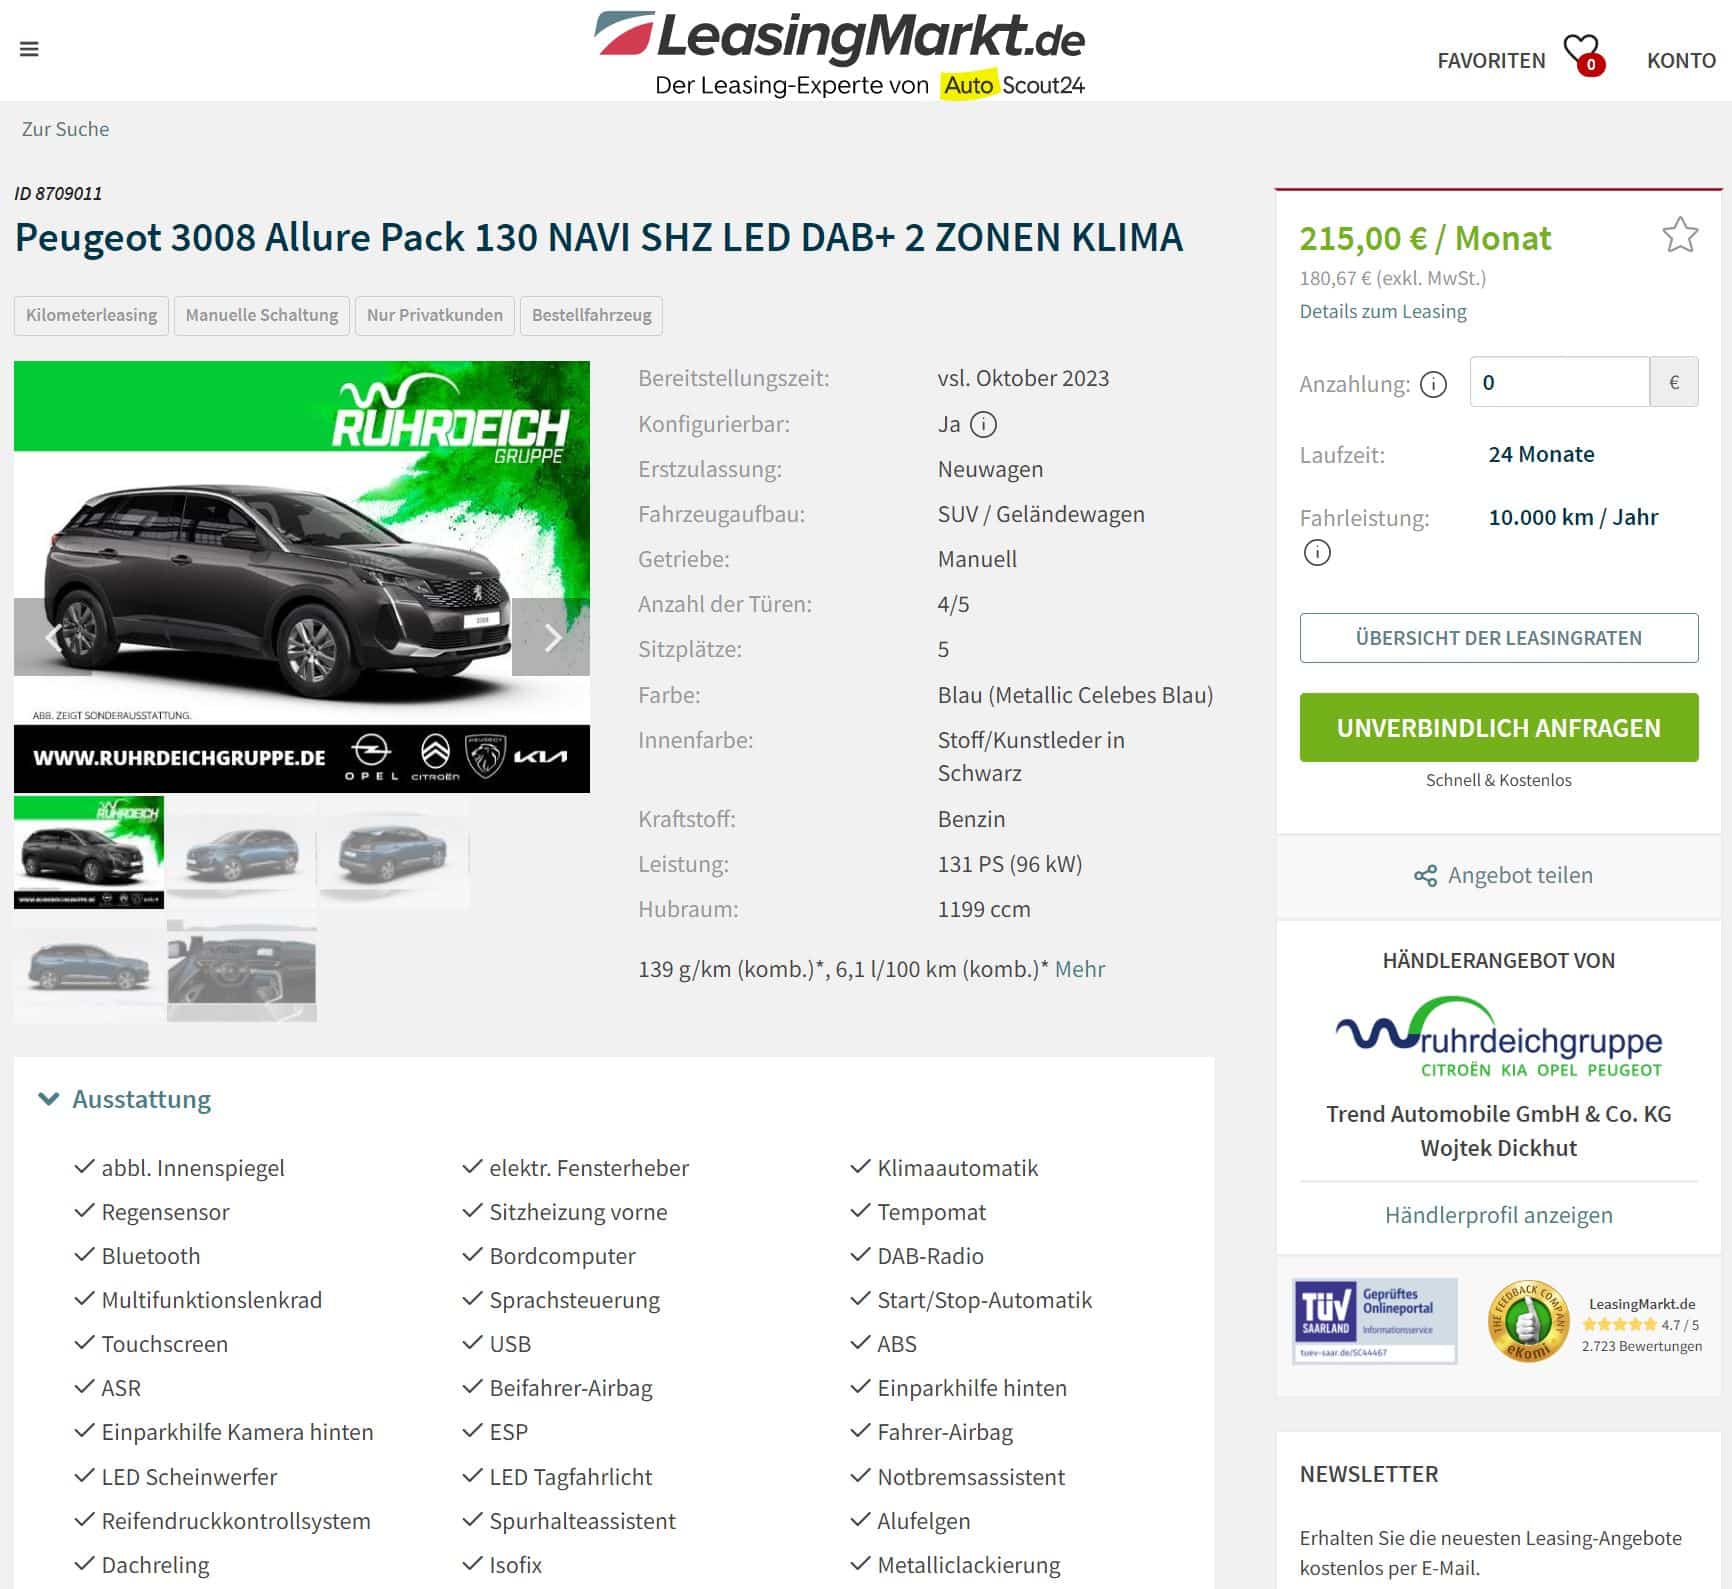Click the NEWSLETTER heading
The image size is (1732, 1589).
[1369, 1474]
